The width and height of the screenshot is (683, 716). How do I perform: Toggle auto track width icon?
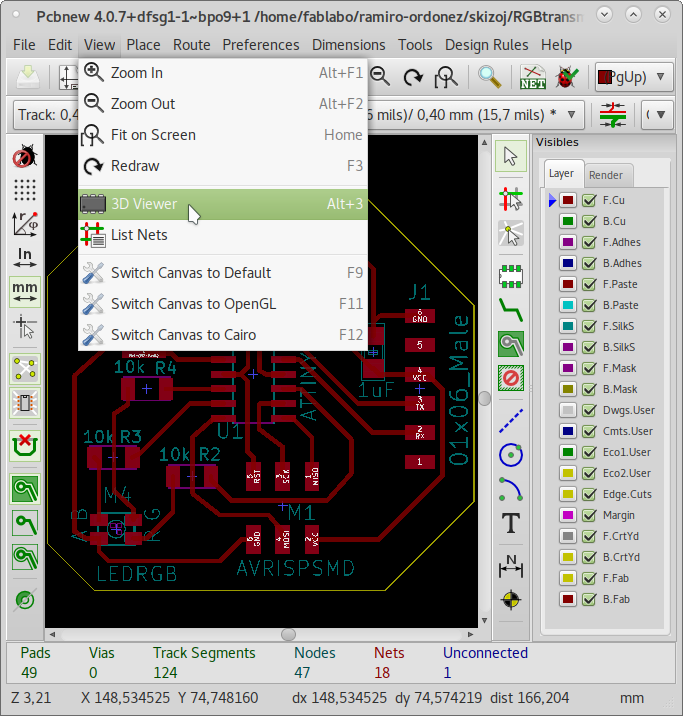[613, 115]
